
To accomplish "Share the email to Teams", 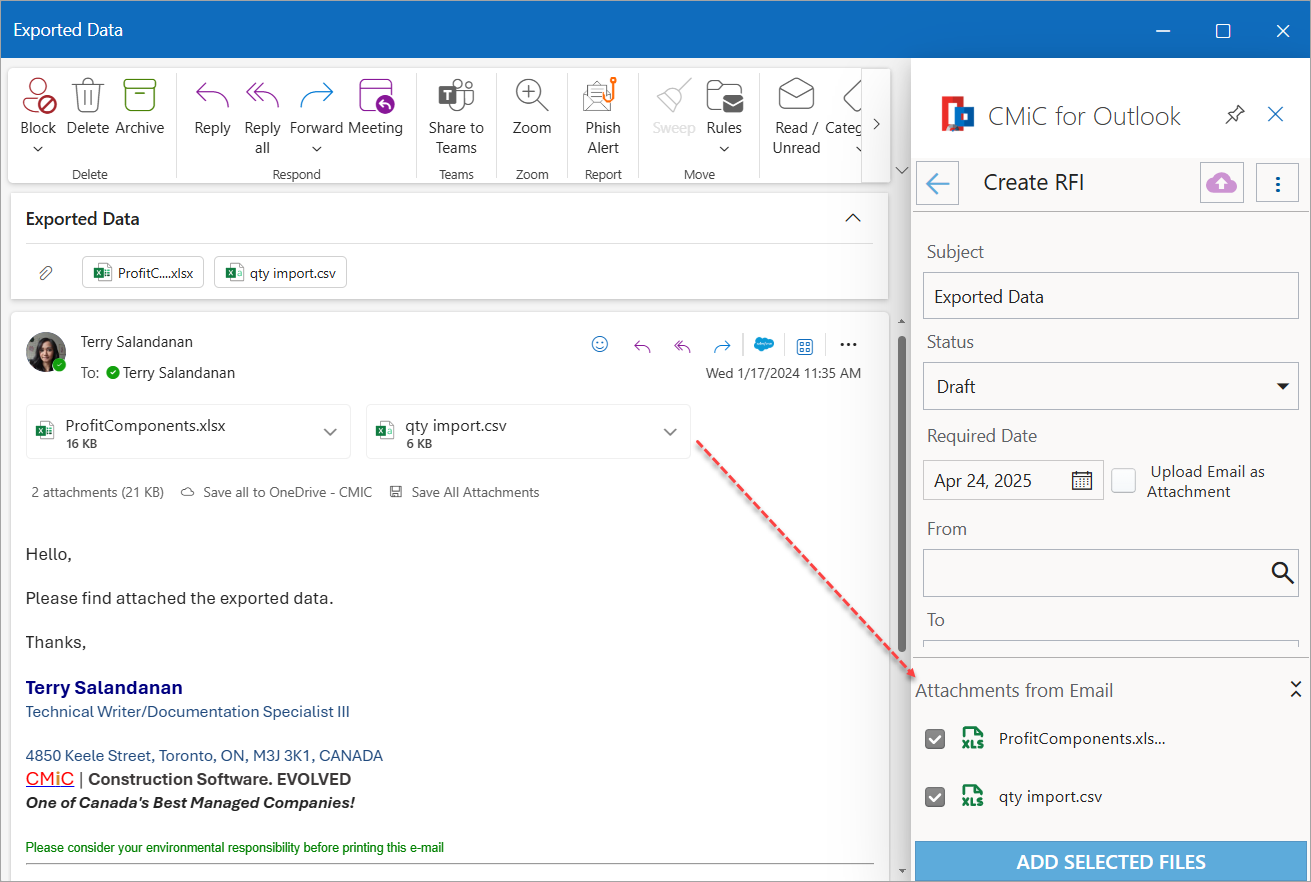I will [456, 116].
